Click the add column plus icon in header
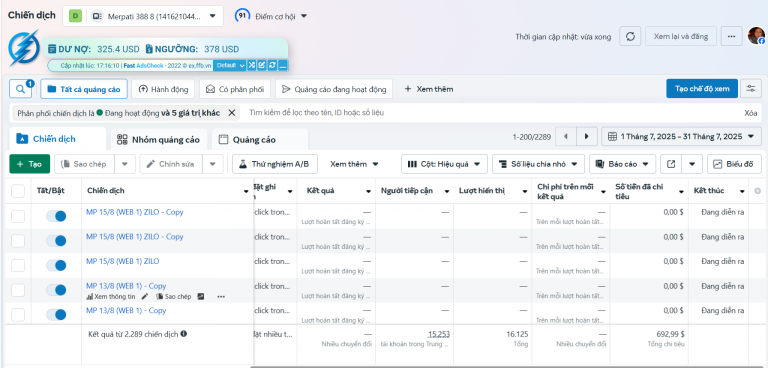This screenshot has height=368, width=768. [758, 191]
